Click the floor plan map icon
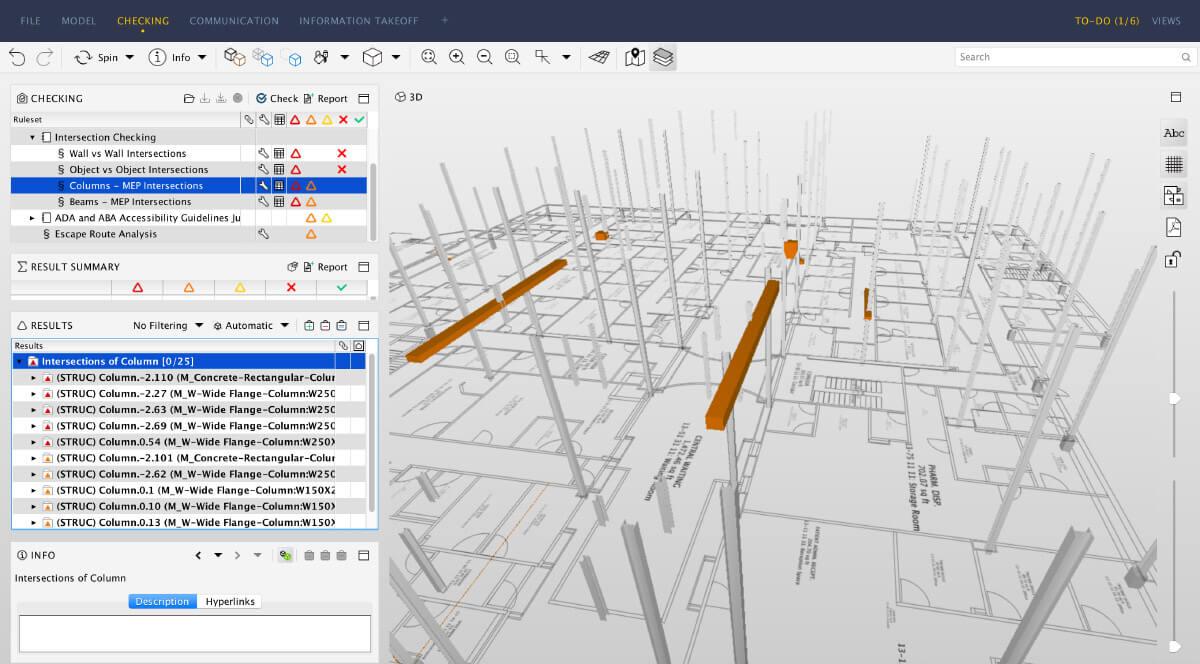Screen dimensions: 1200x664 (634, 58)
